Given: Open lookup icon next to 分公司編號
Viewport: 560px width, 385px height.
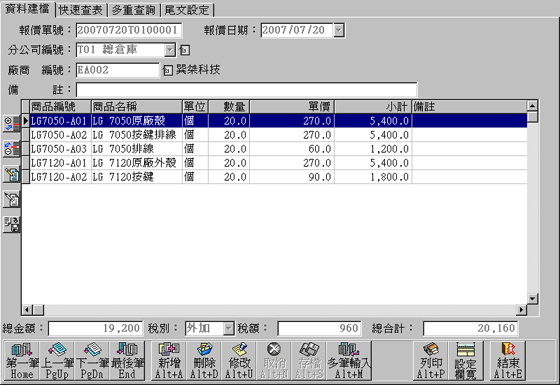Looking at the screenshot, I should tap(185, 50).
